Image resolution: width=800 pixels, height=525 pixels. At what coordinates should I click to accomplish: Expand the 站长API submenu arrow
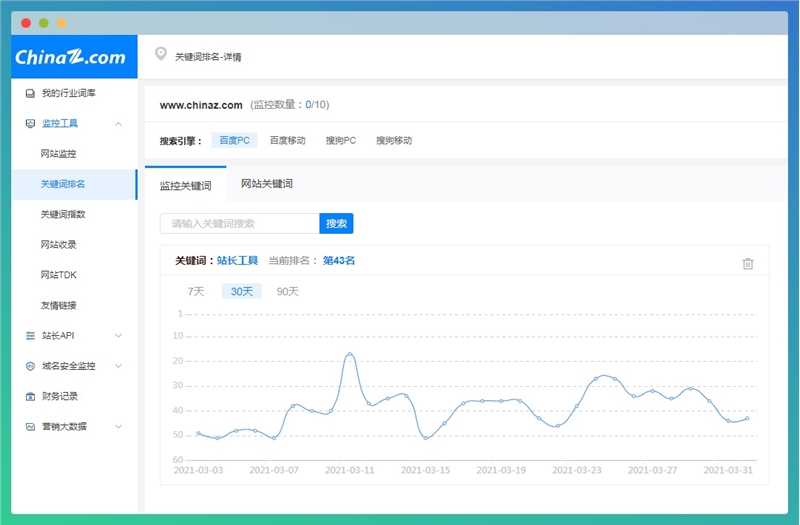[119, 336]
